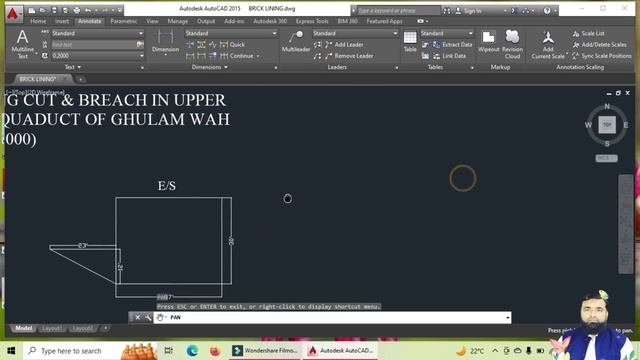Switch to Wondershare Filmora taskbar button
This screenshot has height=360, width=640.
265,351
